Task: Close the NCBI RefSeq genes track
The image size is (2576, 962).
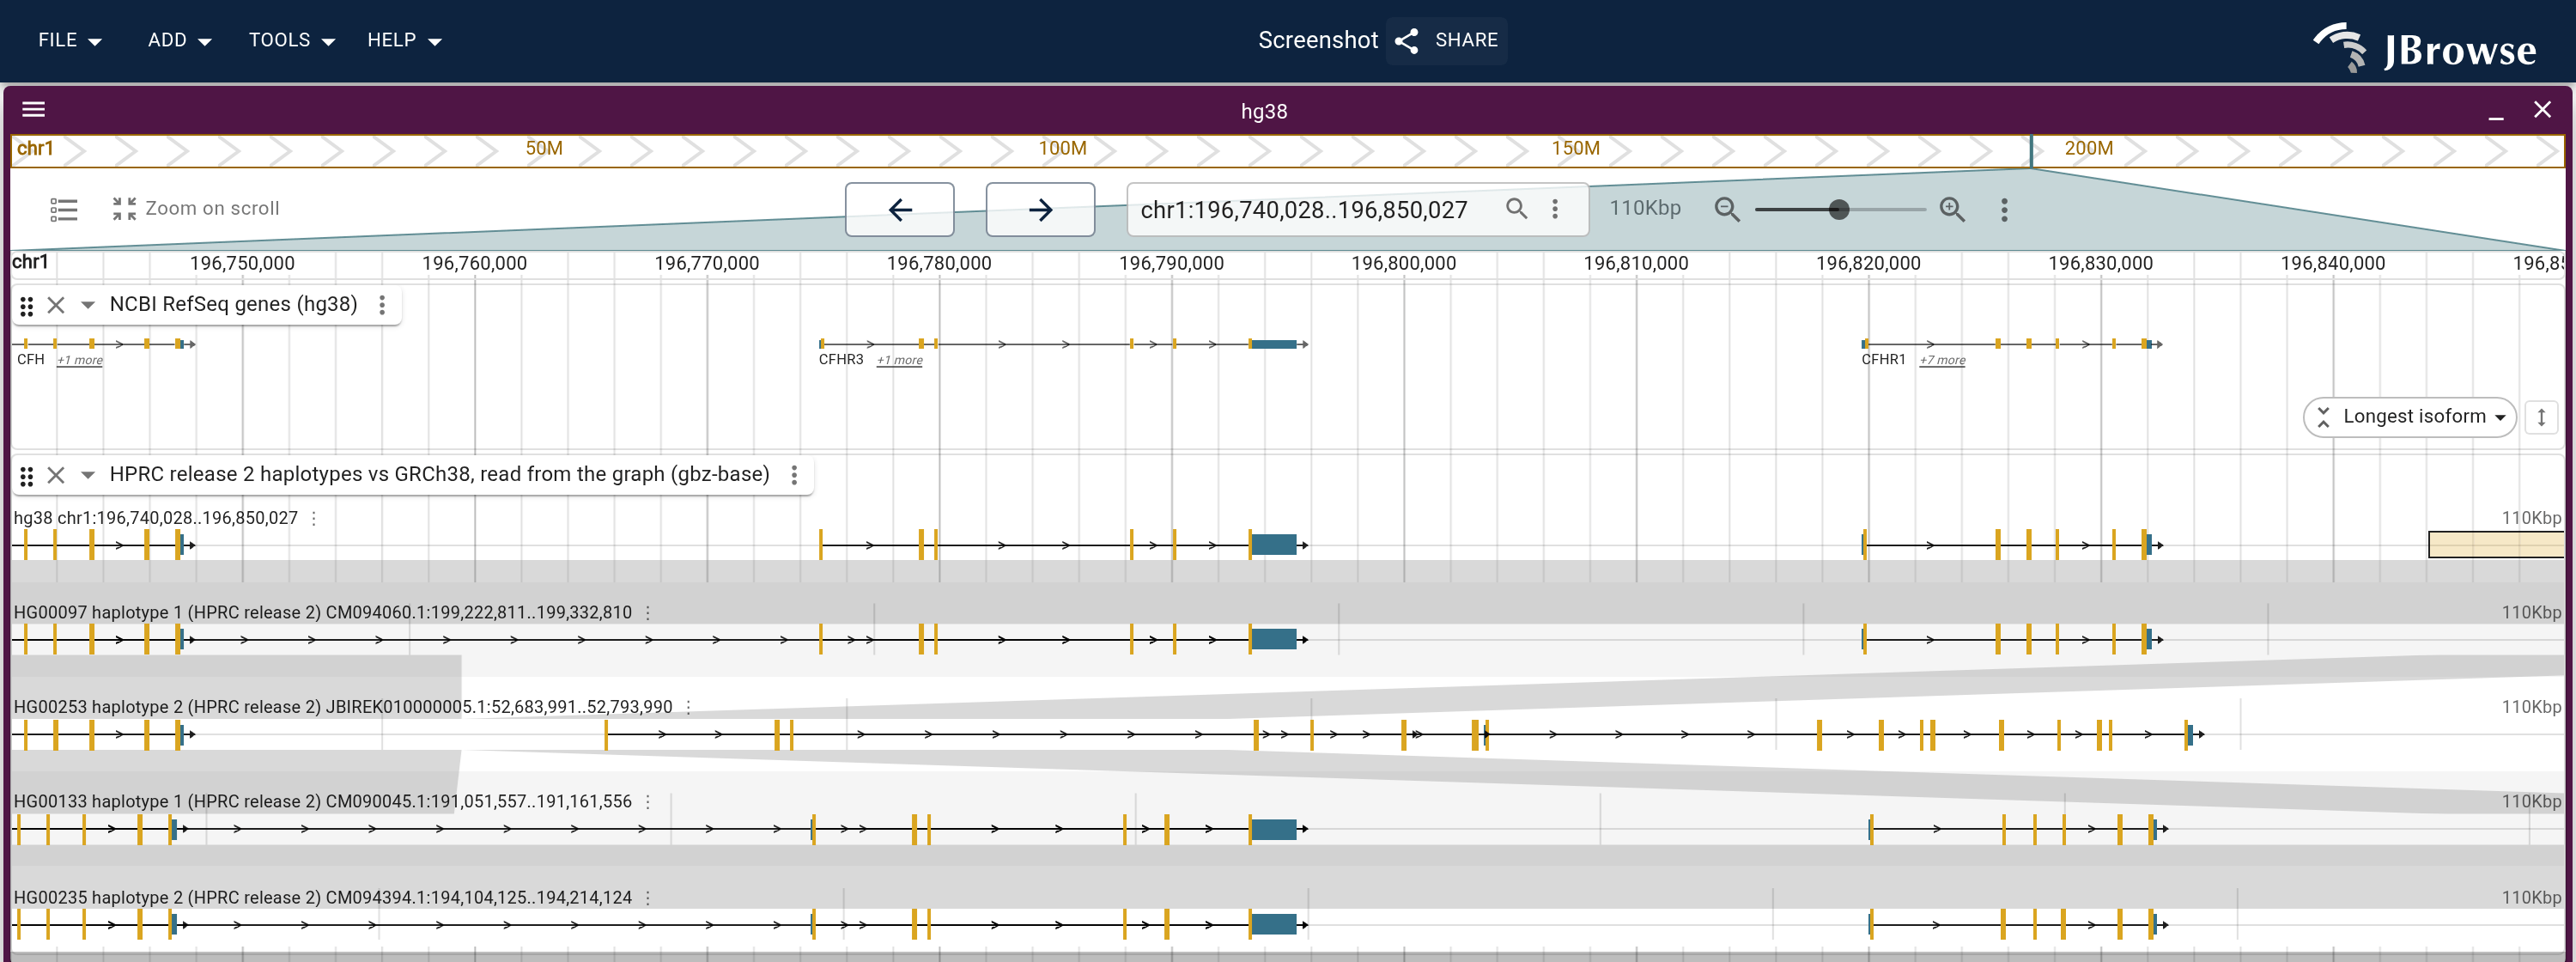Action: point(56,305)
